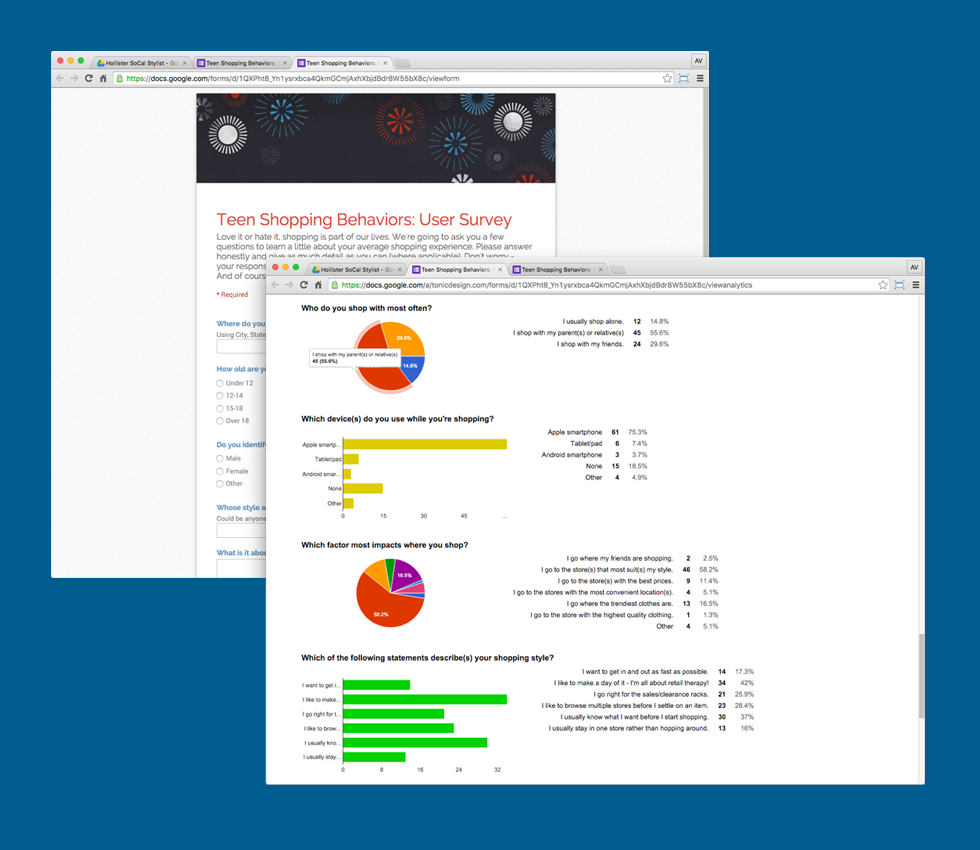Switch to last Teen Shopping Behaviors tab, rear window
Image resolution: width=980 pixels, height=850 pixels.
(x=340, y=63)
